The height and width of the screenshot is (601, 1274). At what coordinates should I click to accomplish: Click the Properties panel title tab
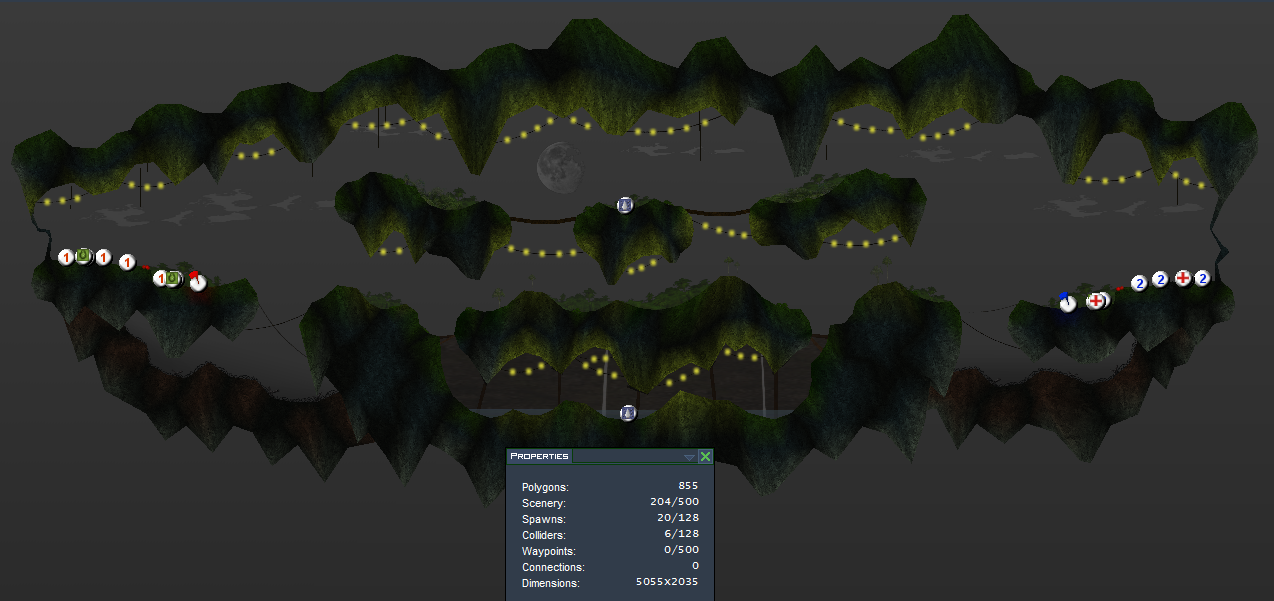539,456
